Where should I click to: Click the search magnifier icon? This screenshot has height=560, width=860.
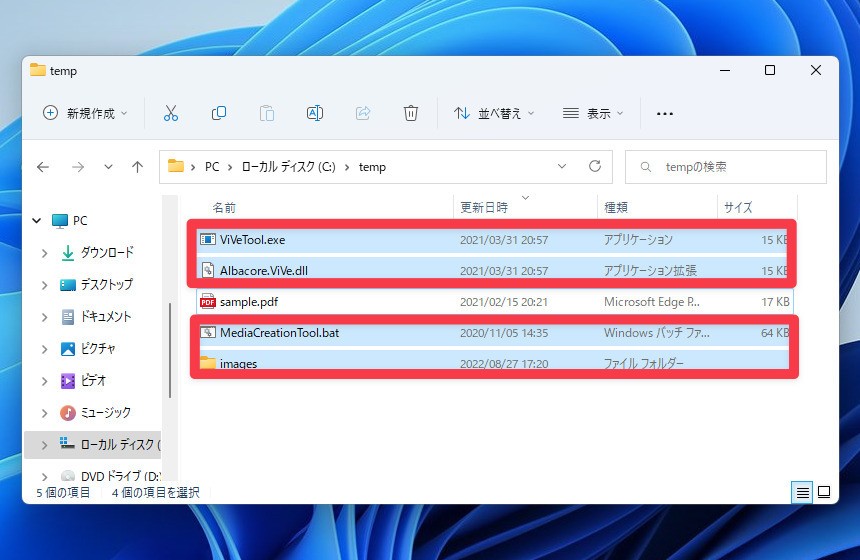646,167
